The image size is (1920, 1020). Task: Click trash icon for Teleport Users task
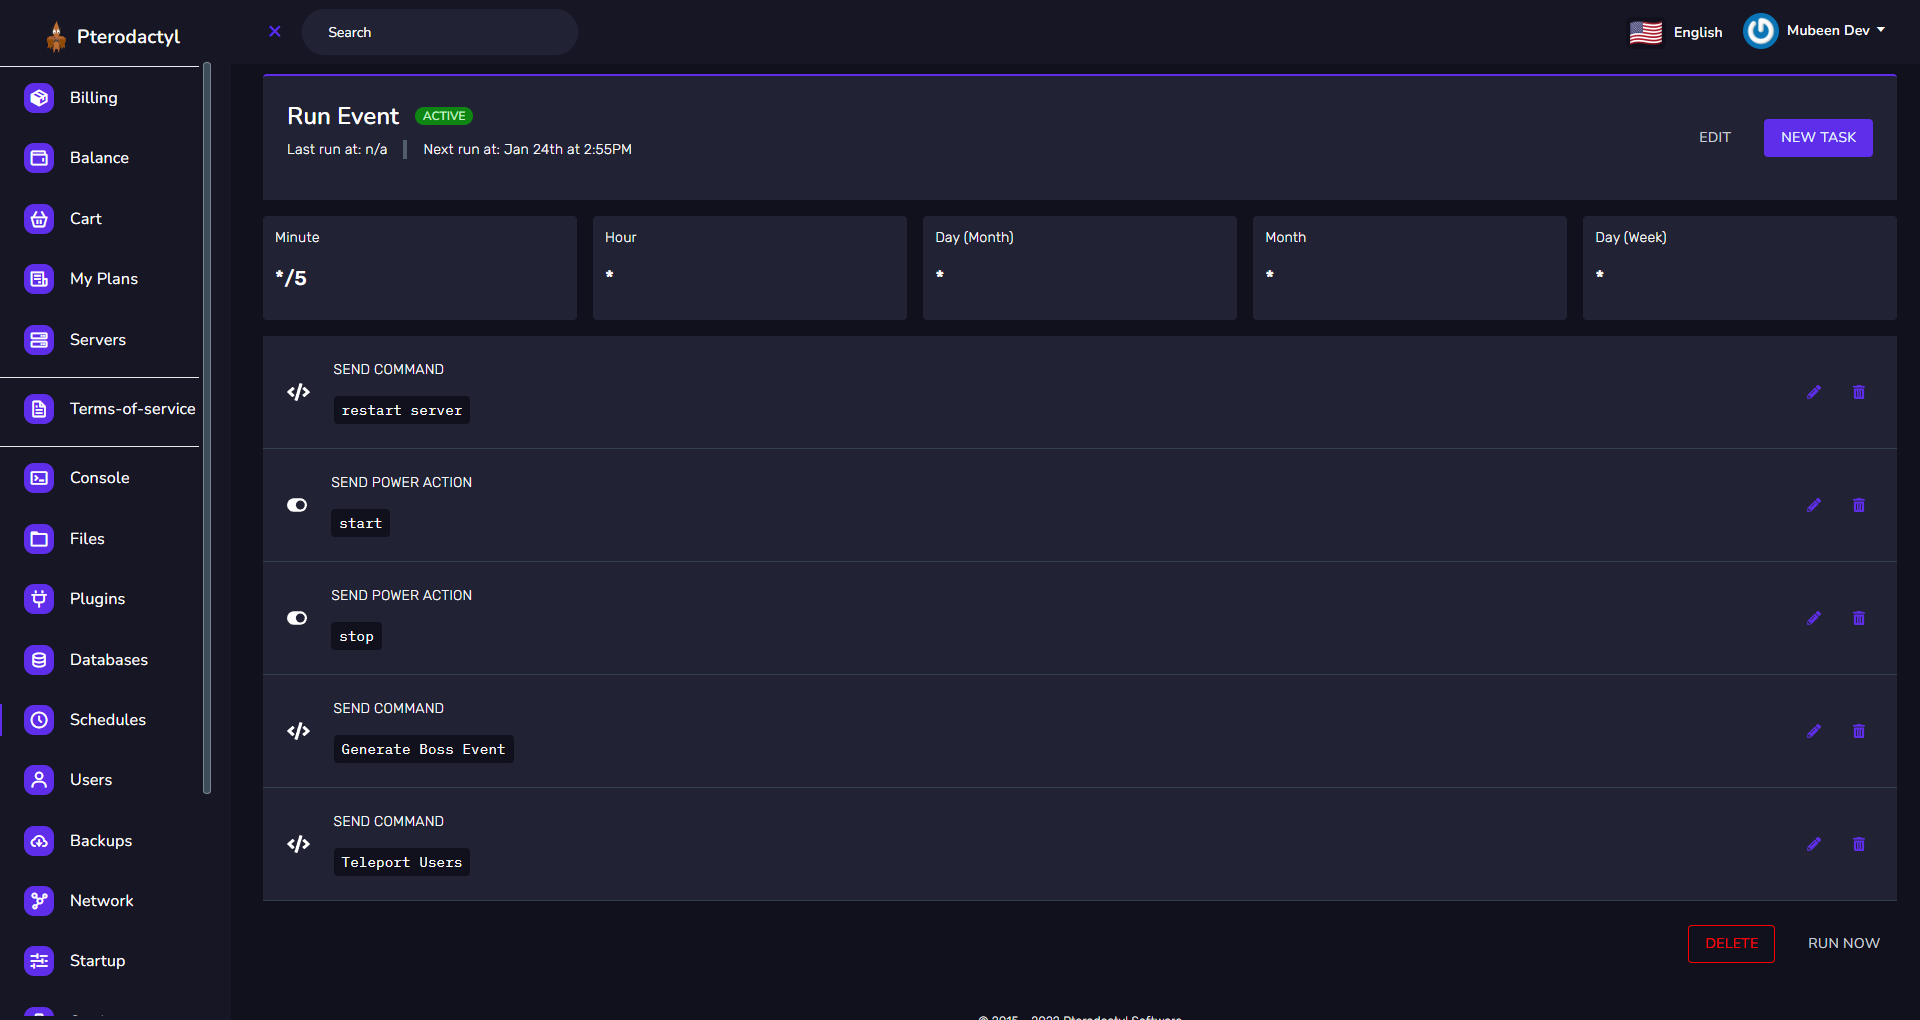(1858, 844)
